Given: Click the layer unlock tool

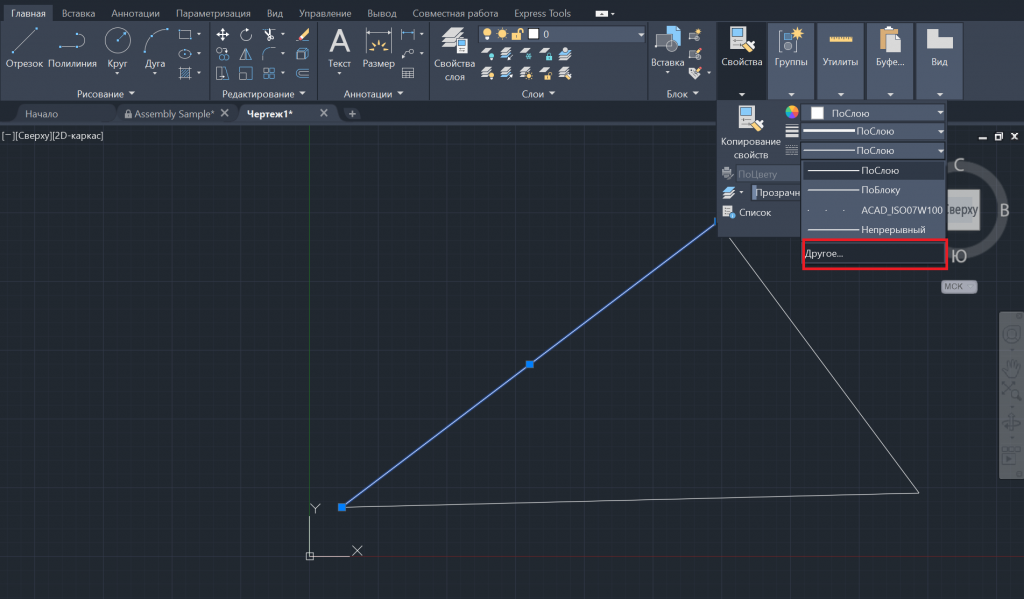Looking at the screenshot, I should [x=545, y=73].
